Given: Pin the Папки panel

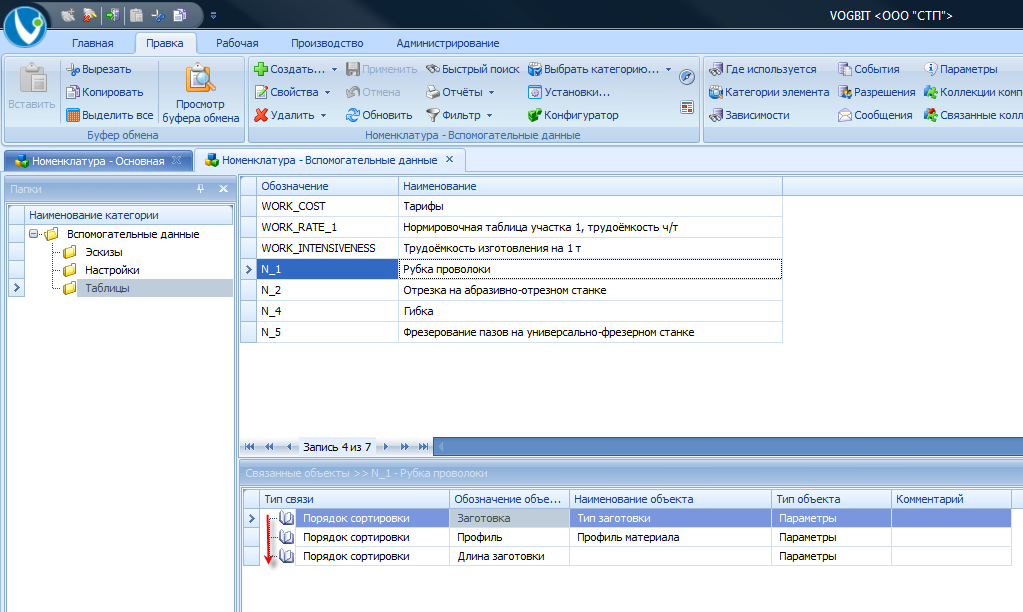Looking at the screenshot, I should pos(200,189).
